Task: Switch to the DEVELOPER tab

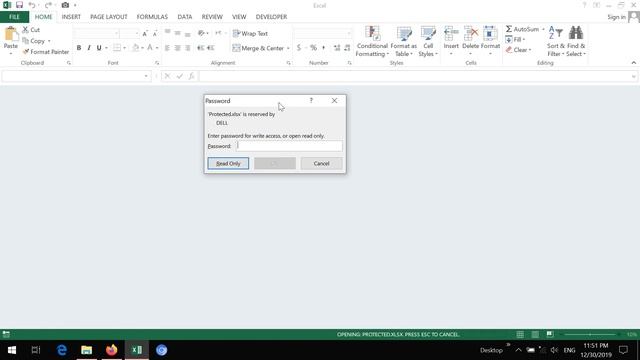Action: (x=271, y=17)
